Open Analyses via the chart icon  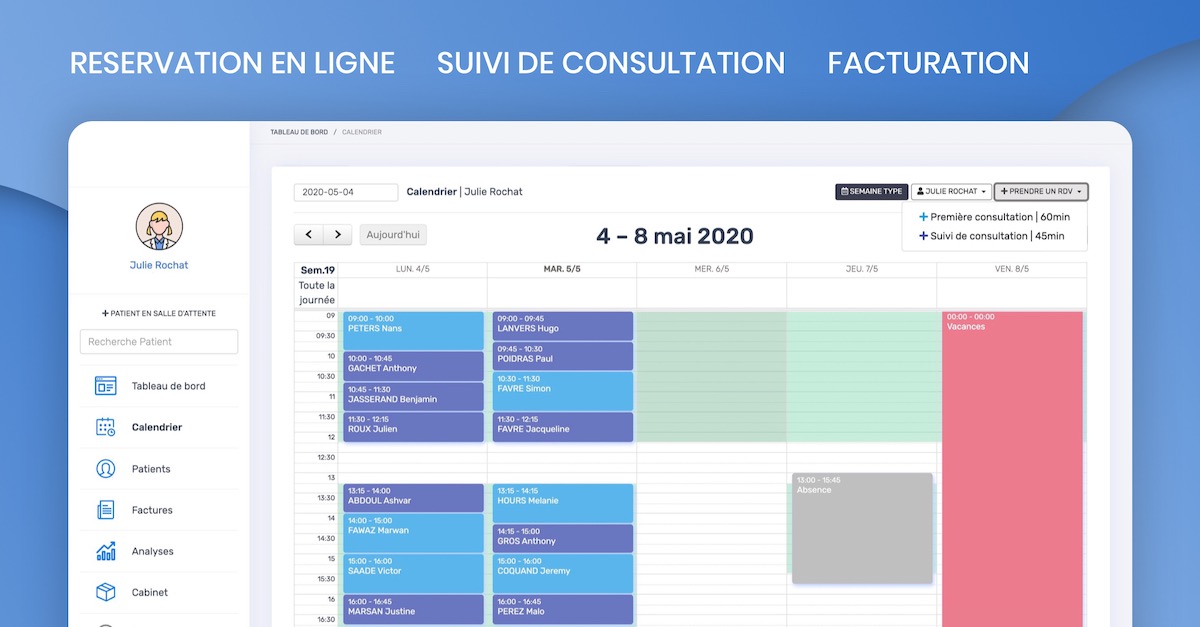[105, 551]
